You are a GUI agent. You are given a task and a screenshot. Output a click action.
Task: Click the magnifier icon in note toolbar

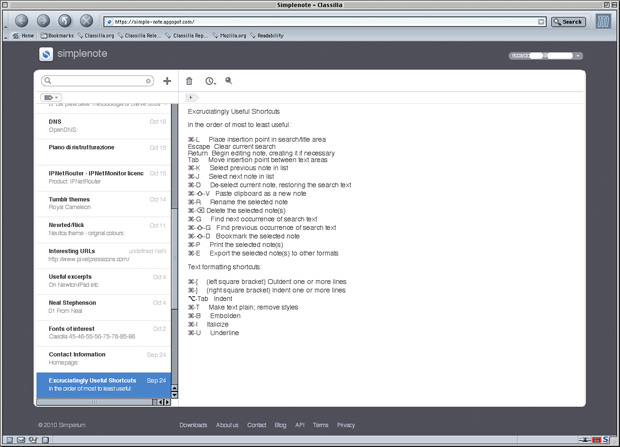(229, 80)
